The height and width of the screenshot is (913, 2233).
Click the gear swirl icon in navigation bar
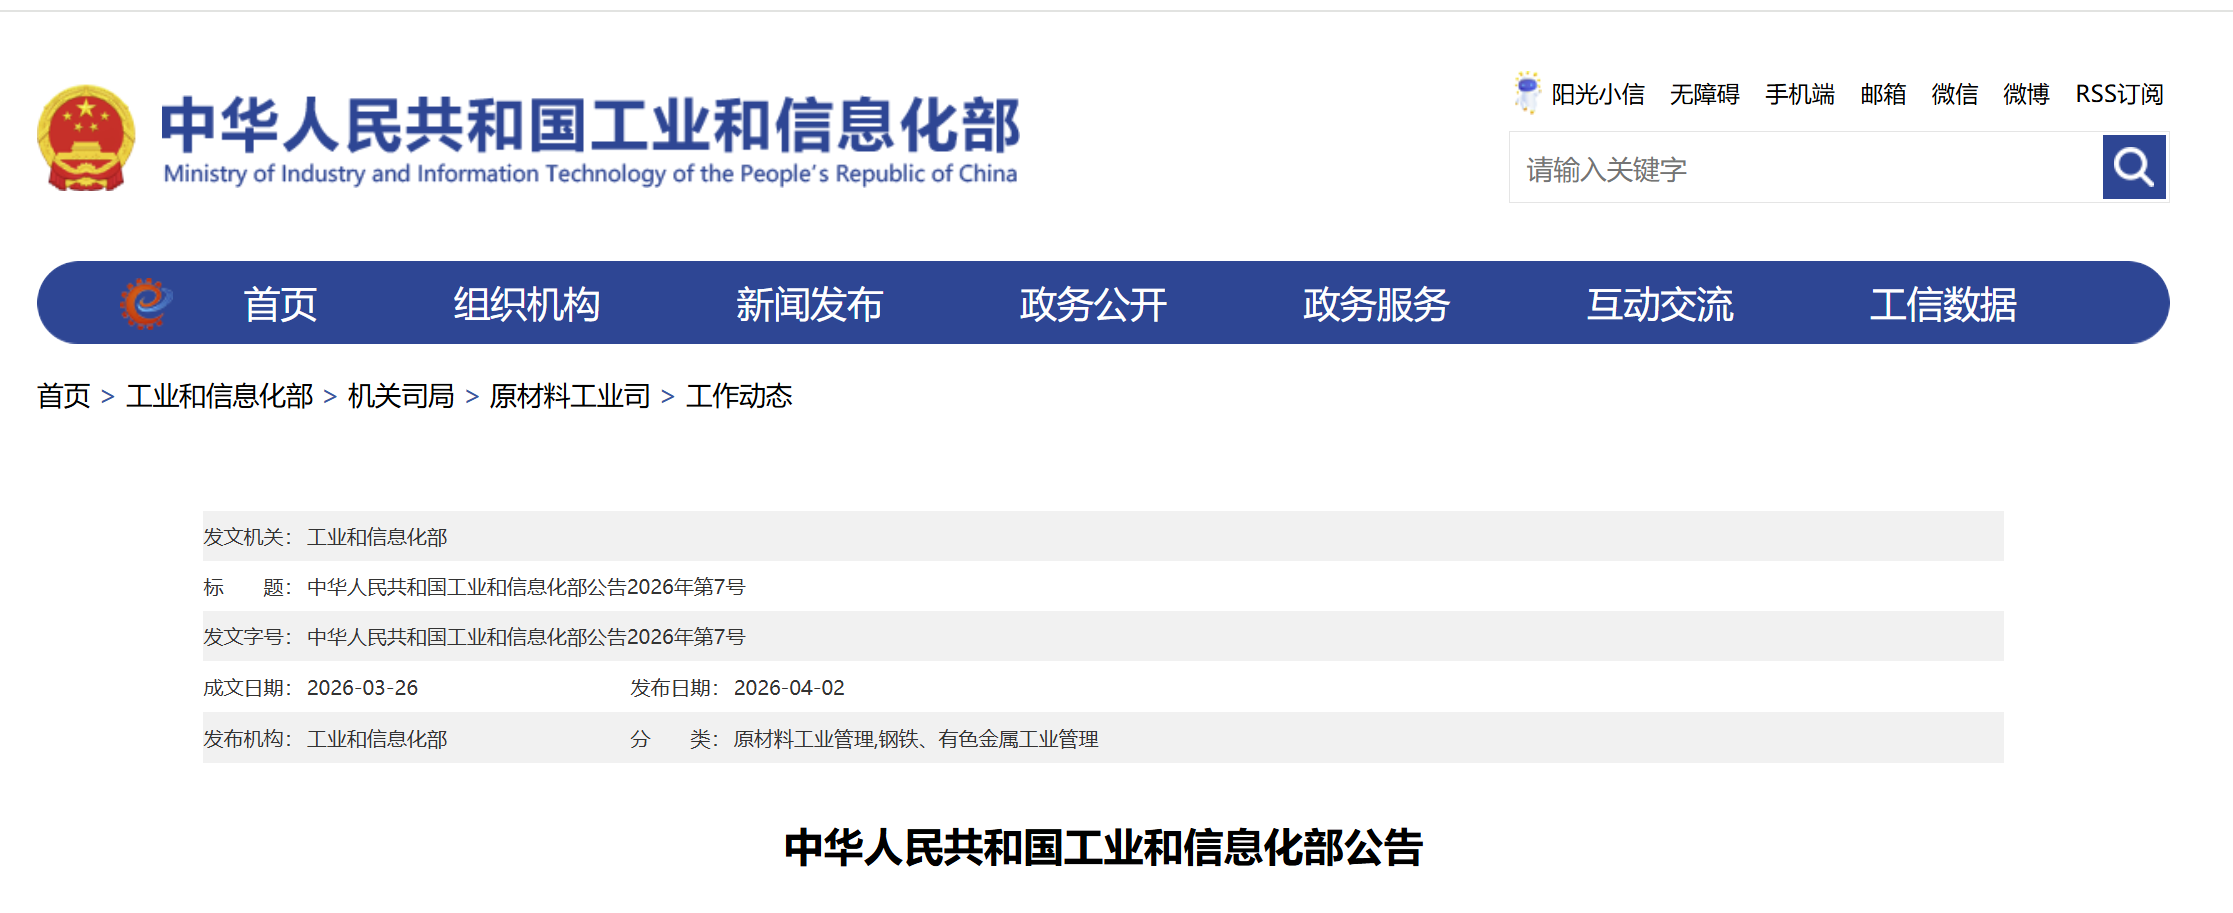coord(146,303)
